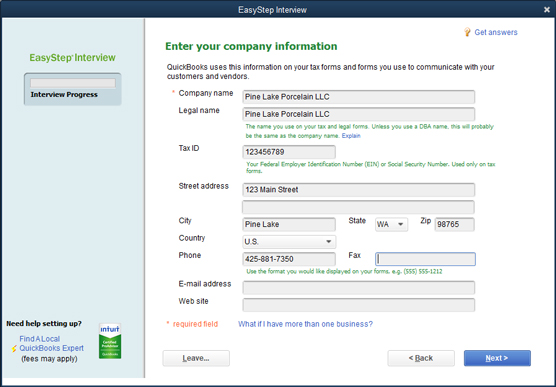The image size is (556, 387).
Task: Click the 'Need help setting up?' text
Action: [x=44, y=324]
